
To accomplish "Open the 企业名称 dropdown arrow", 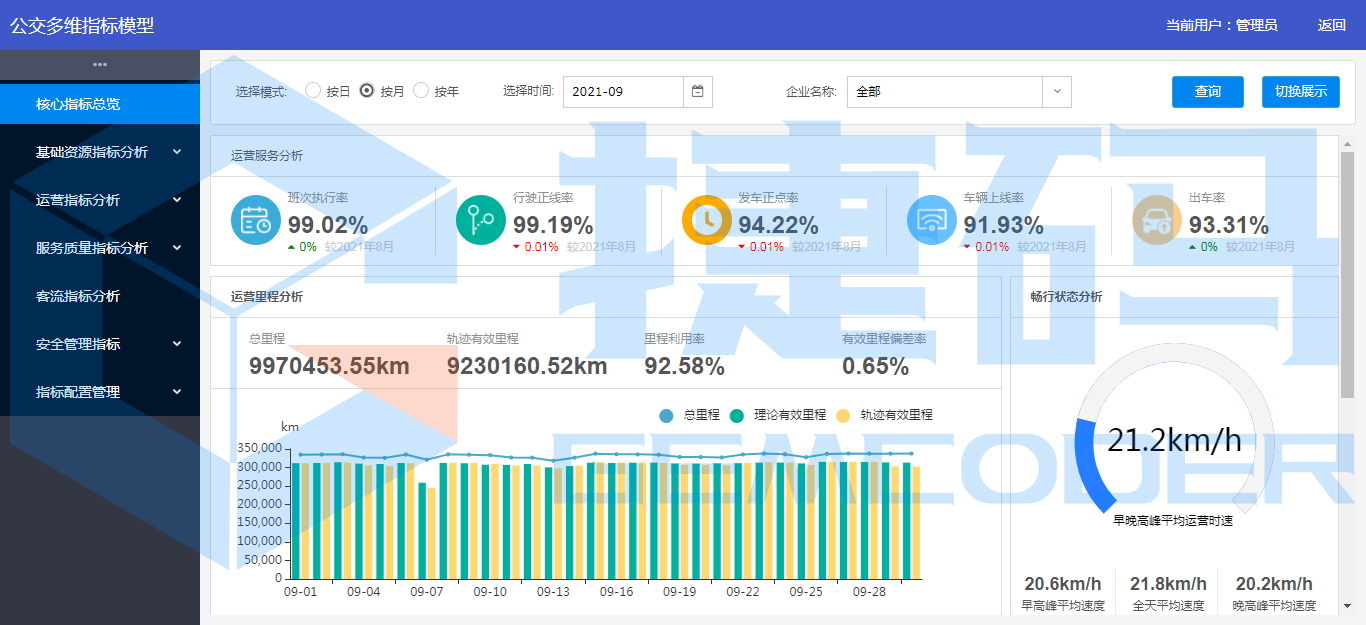I will [x=1057, y=91].
